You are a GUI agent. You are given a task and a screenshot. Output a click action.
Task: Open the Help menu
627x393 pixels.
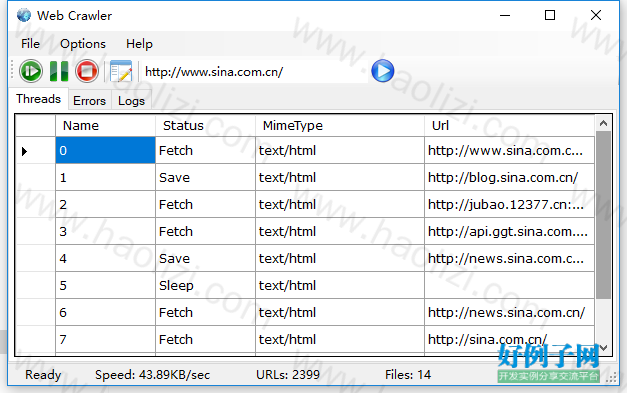[x=139, y=44]
